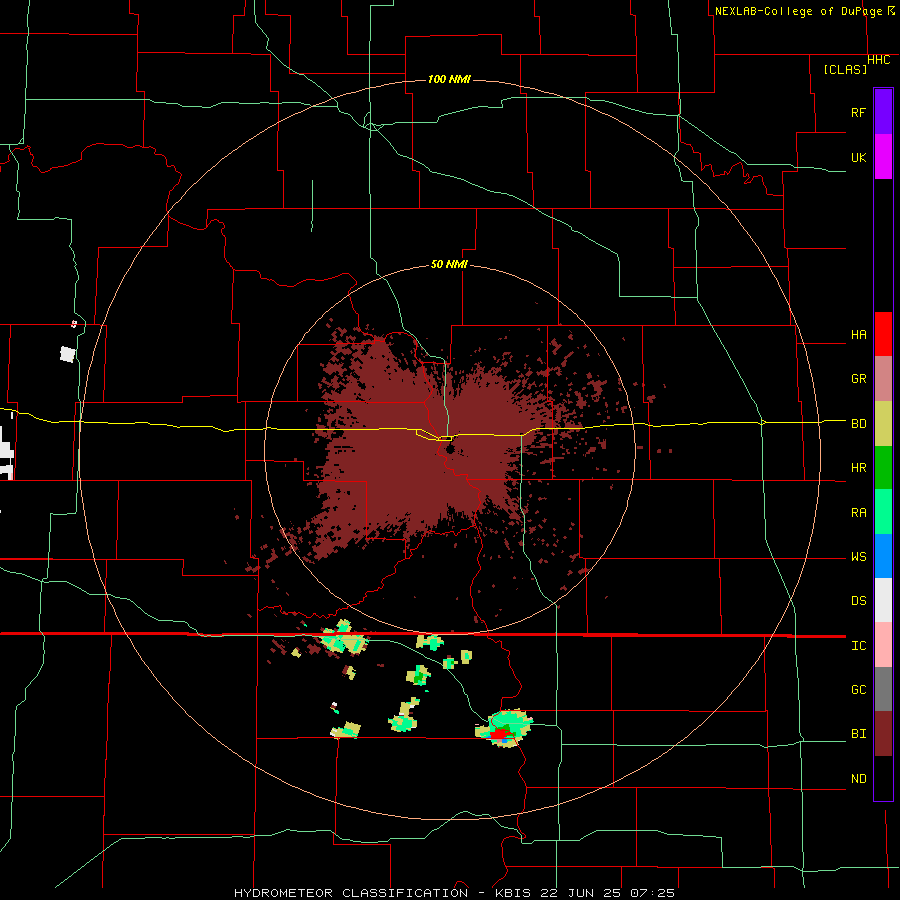Image resolution: width=900 pixels, height=900 pixels.
Task: Click the "22 JUN 25 07:25" timestamp
Action: [606, 893]
